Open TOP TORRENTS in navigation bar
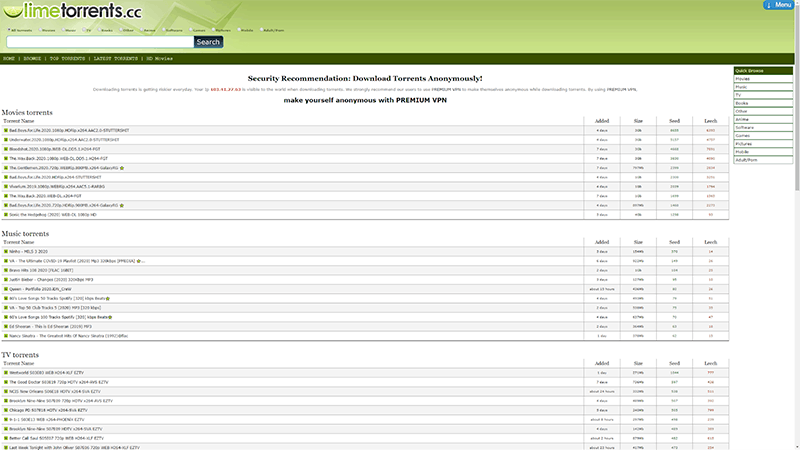 67,59
